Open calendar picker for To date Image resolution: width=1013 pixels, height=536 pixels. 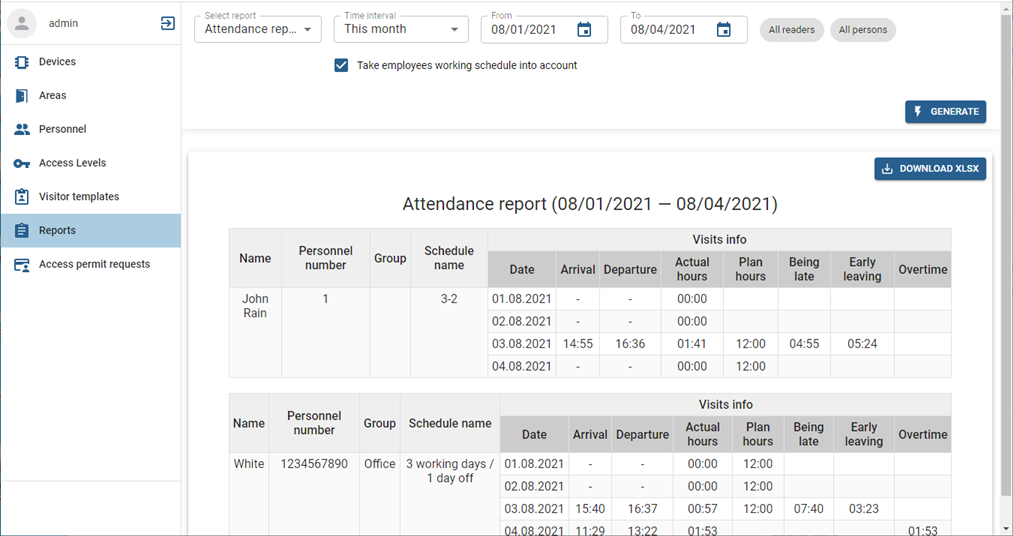[x=723, y=30]
